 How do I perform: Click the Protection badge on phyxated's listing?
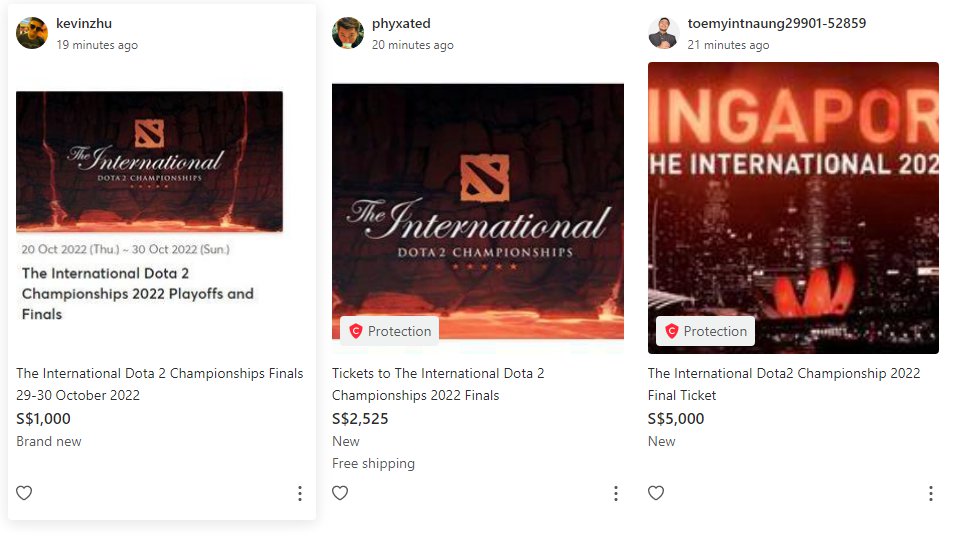click(390, 331)
